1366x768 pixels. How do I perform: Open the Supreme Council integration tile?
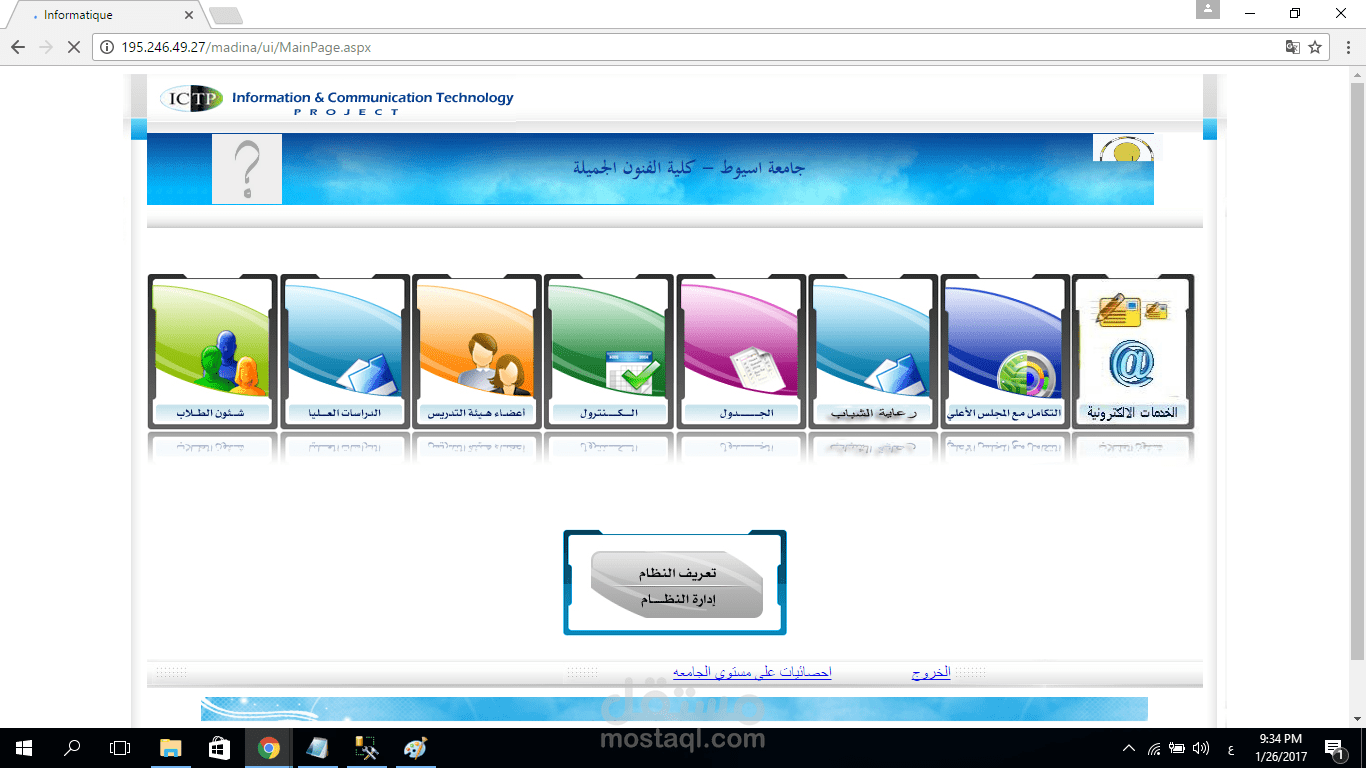[x=1005, y=352]
